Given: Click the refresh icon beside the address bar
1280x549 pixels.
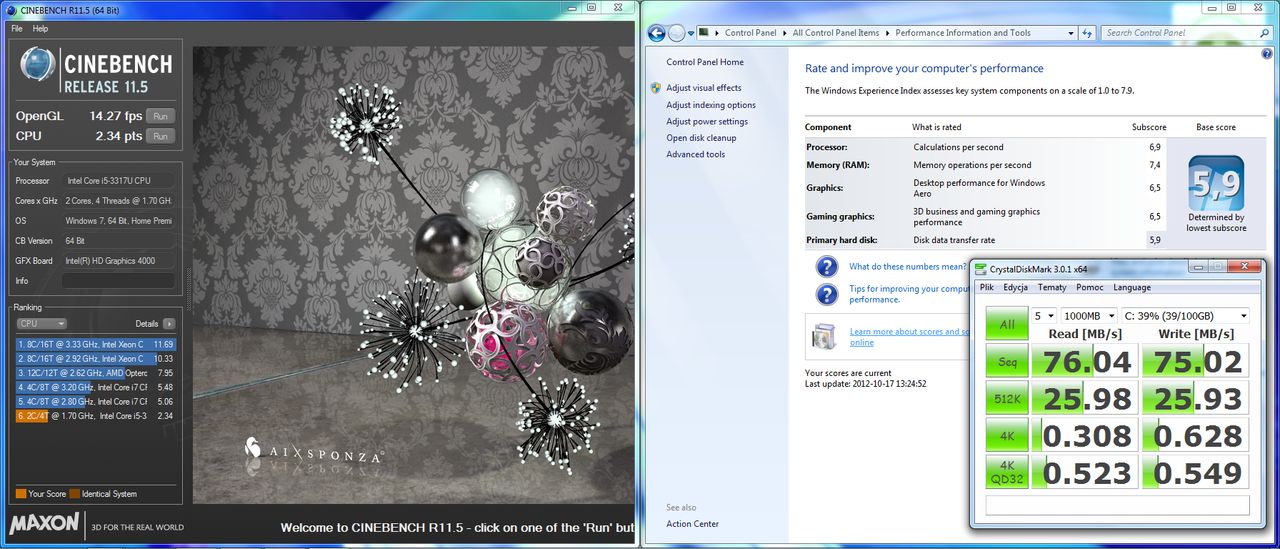Looking at the screenshot, I should point(1085,33).
